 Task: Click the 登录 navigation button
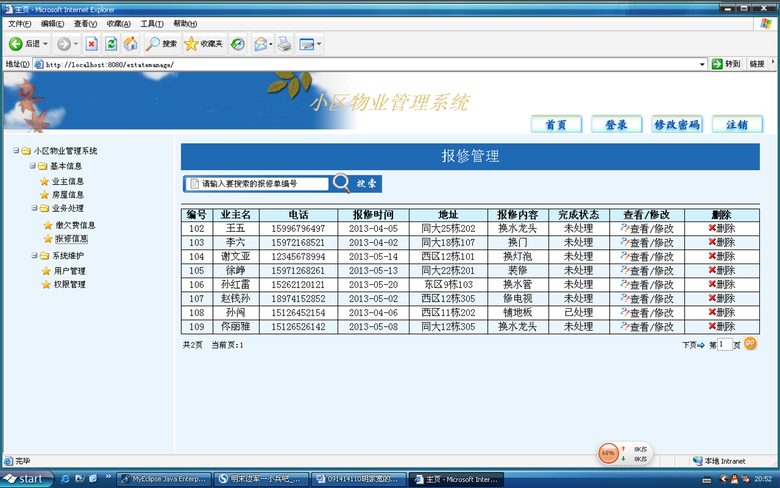tap(616, 124)
